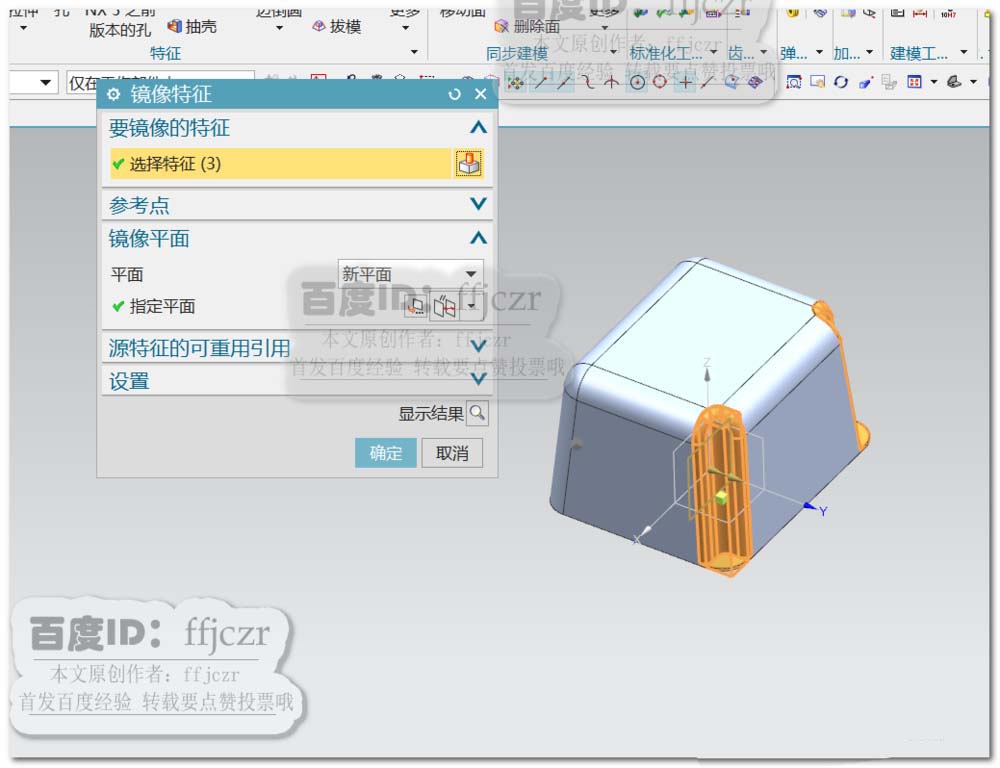Click the select feature icon beside 选择特征 (3)
This screenshot has height=768, width=1000.
pyautogui.click(x=469, y=163)
